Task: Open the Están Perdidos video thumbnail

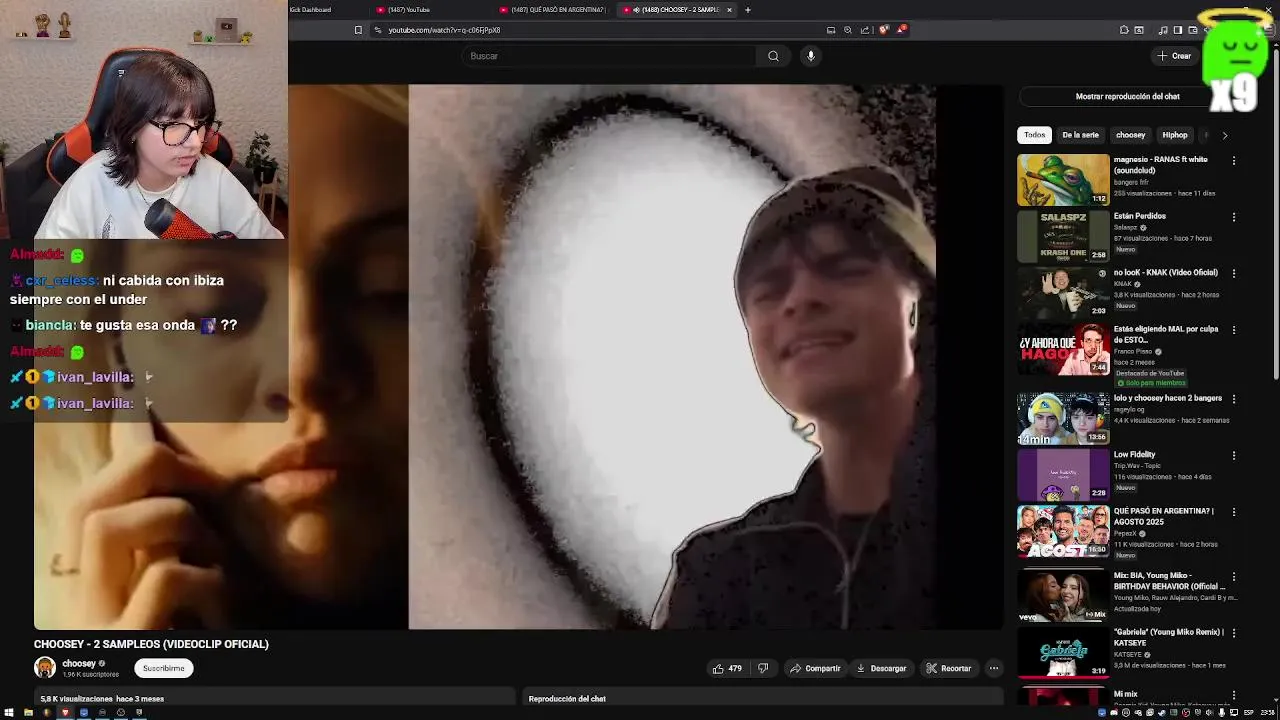Action: (1063, 236)
